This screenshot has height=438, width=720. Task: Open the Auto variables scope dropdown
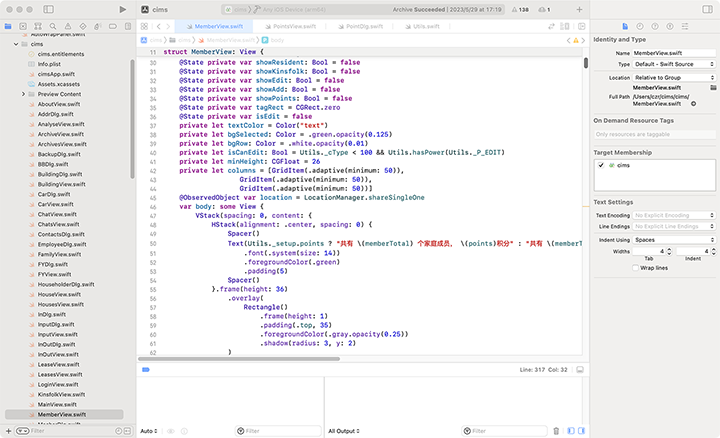(x=149, y=431)
